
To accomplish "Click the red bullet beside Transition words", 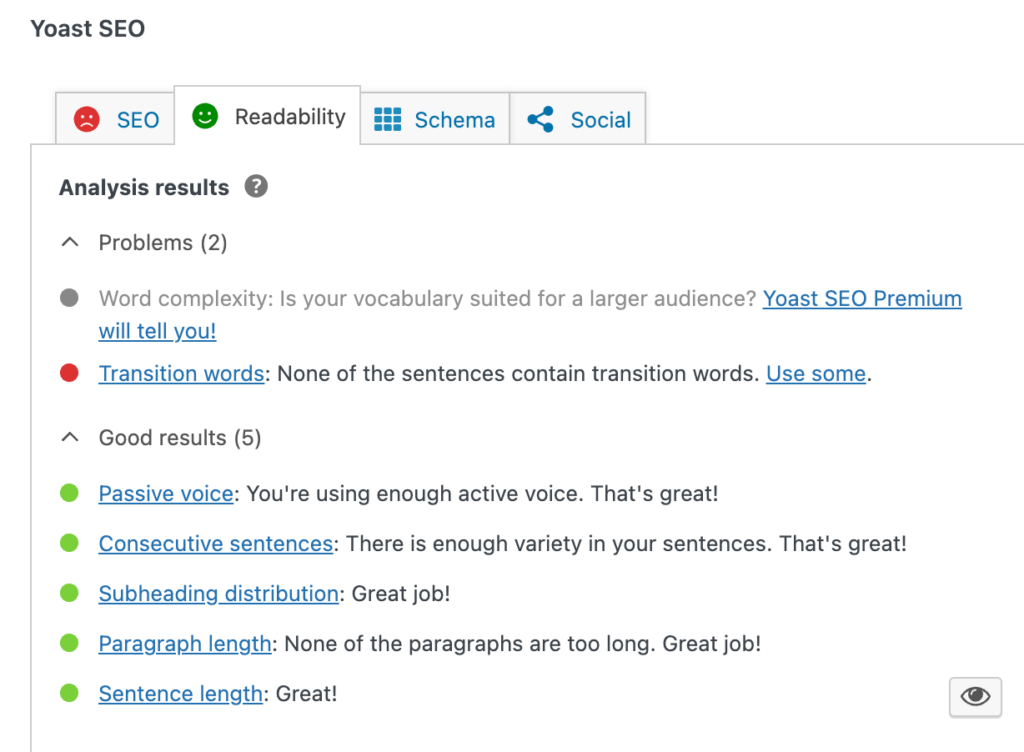I will click(x=69, y=374).
